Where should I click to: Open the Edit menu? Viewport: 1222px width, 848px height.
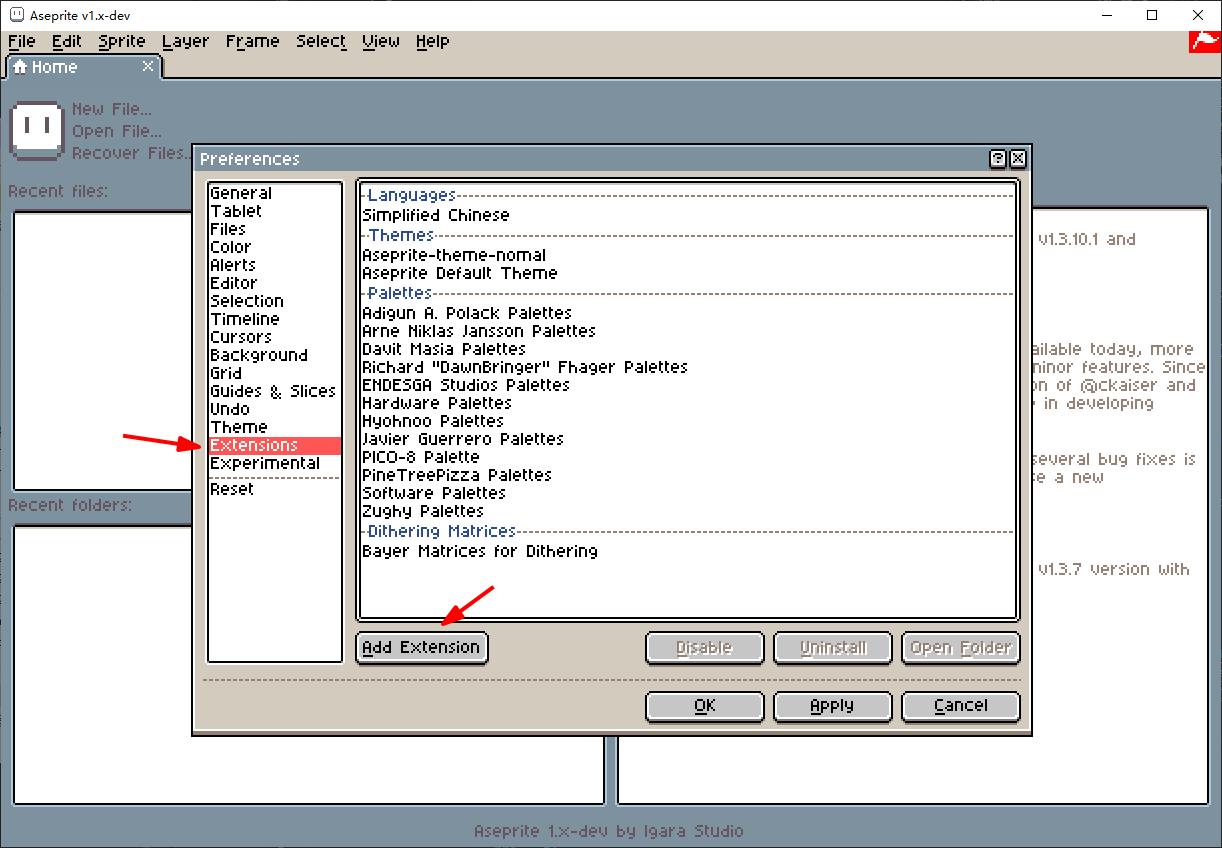[67, 41]
